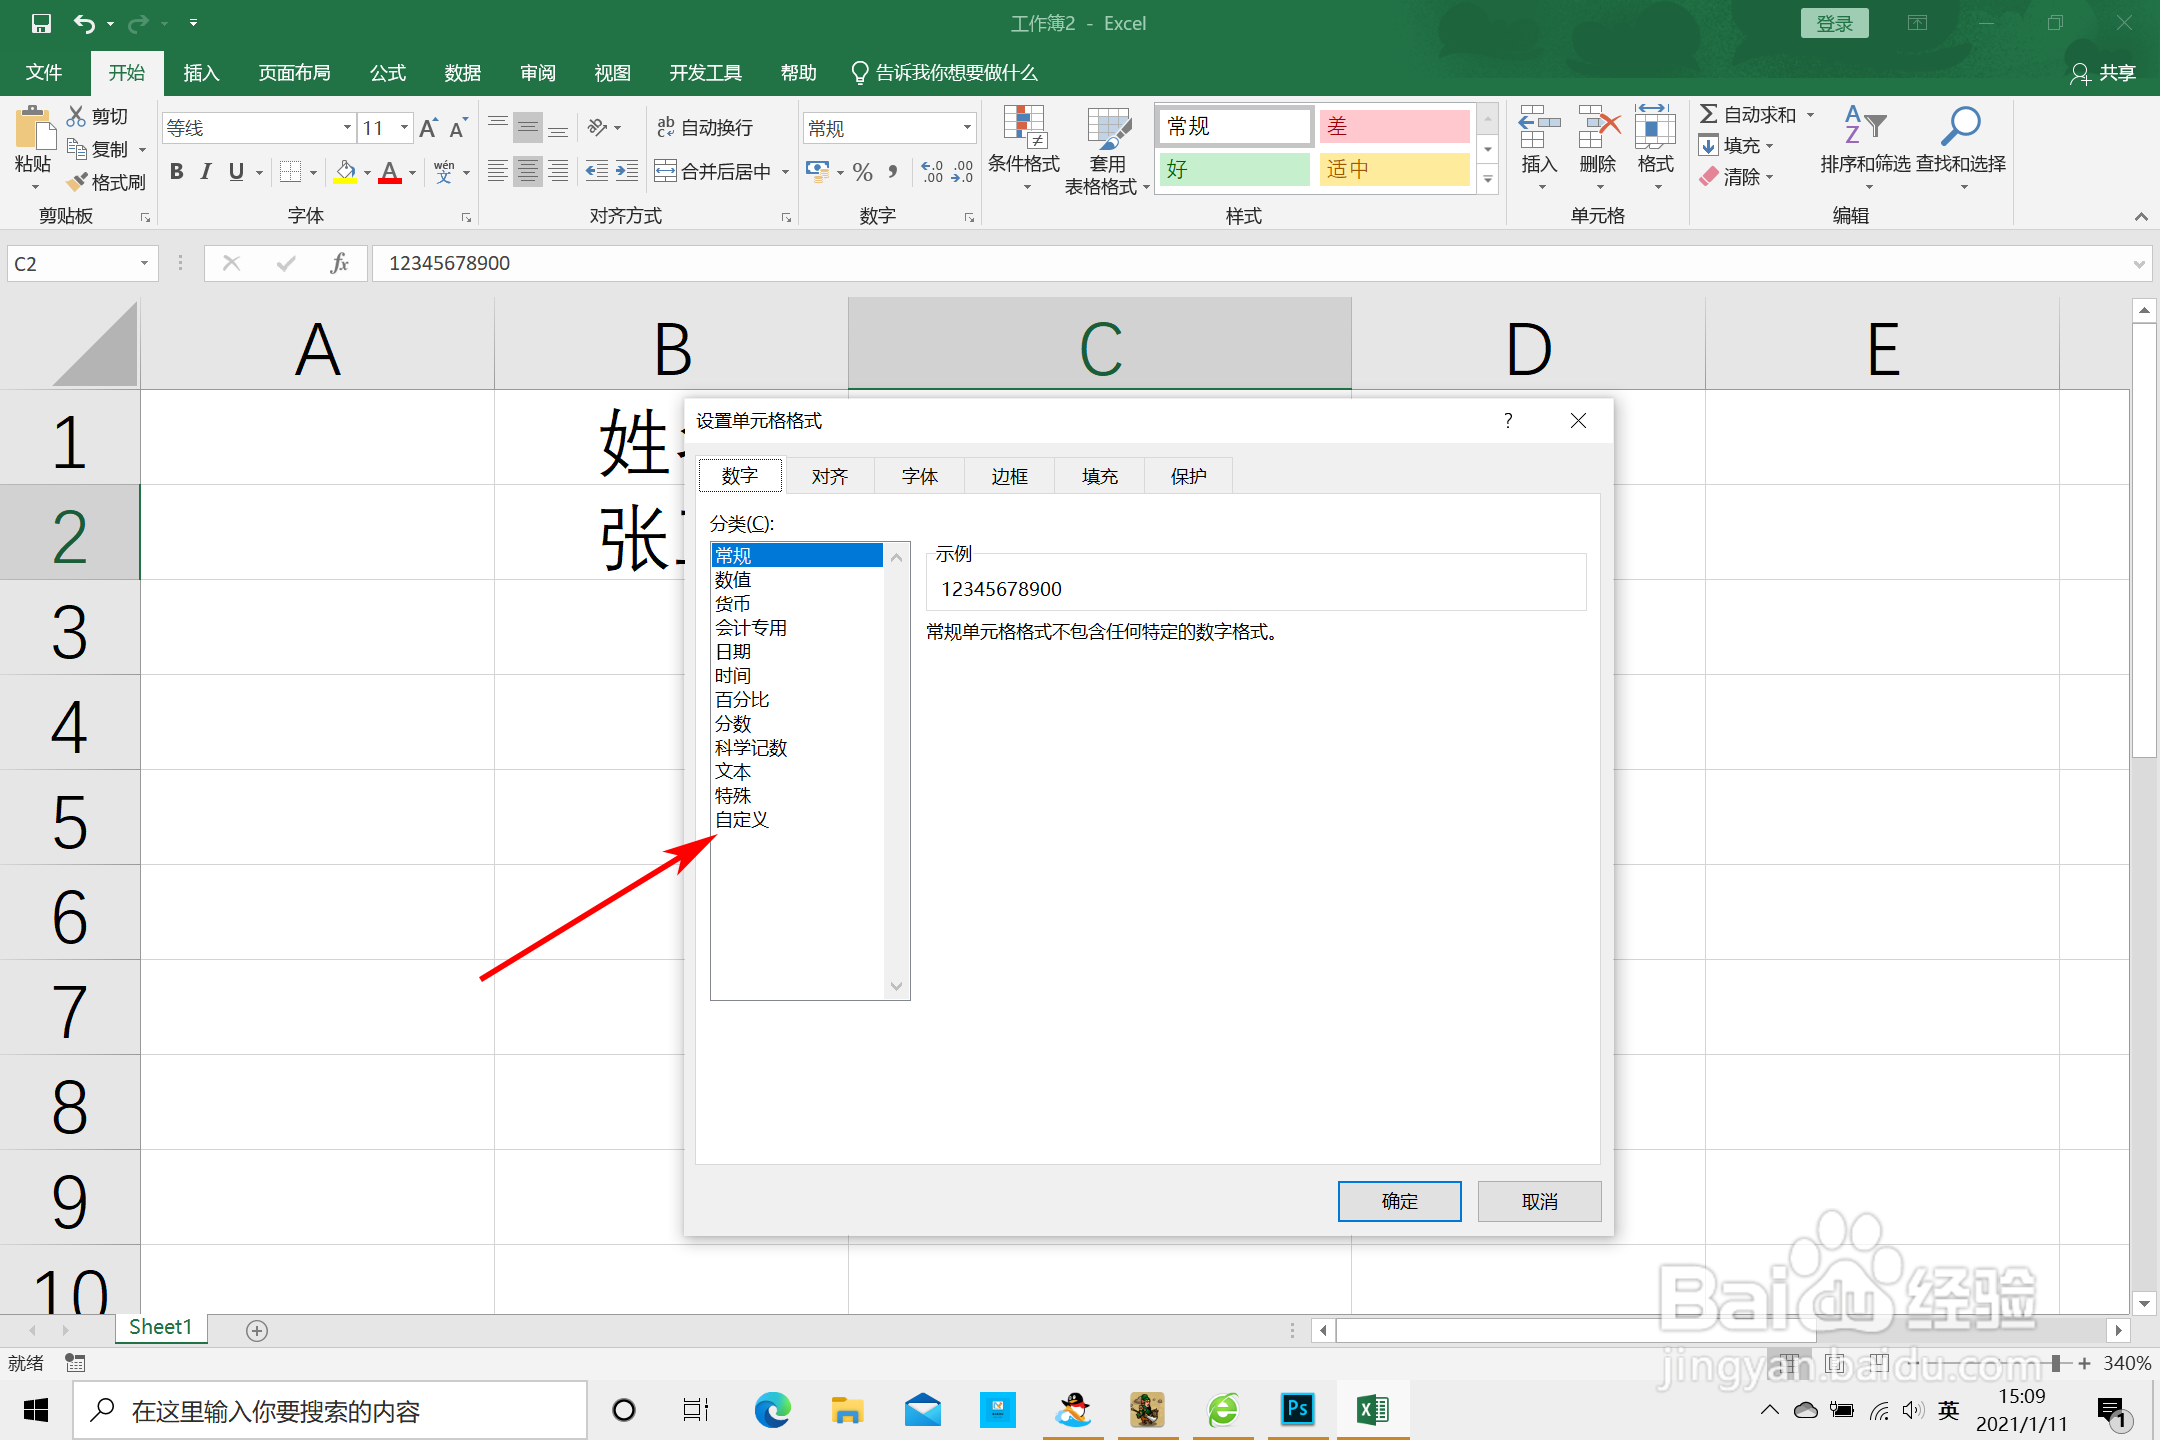Open the Name Box dropdown arrow
Viewport: 2160px width, 1440px height.
pos(144,263)
